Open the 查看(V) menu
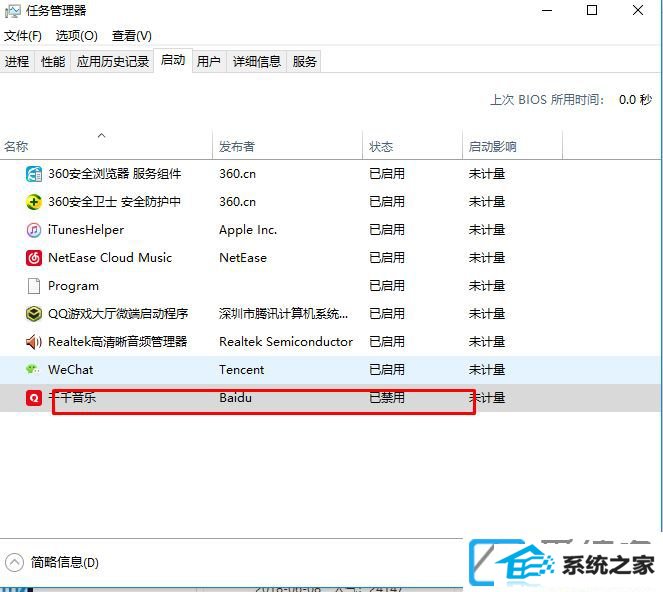 click(132, 36)
